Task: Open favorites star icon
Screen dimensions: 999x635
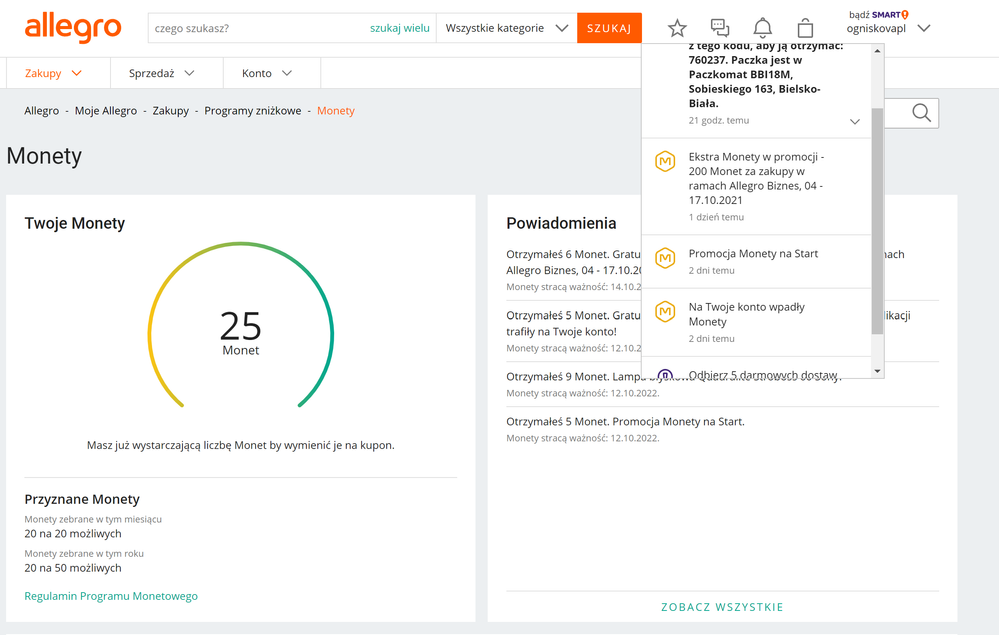Action: coord(677,28)
